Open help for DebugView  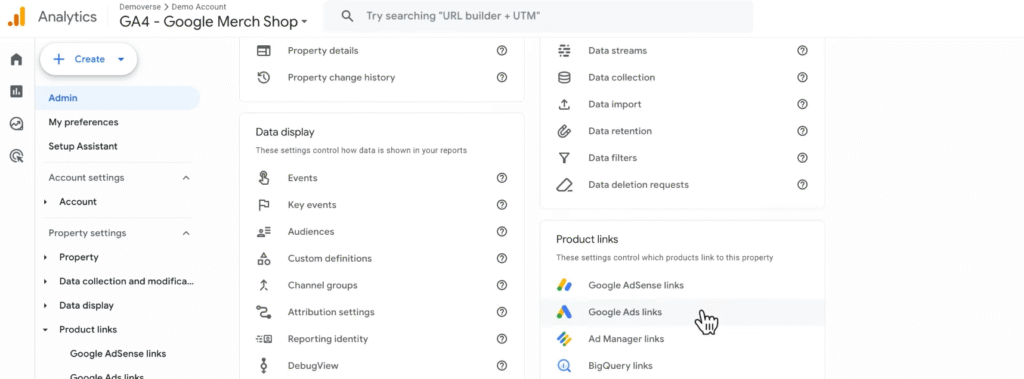coord(502,365)
